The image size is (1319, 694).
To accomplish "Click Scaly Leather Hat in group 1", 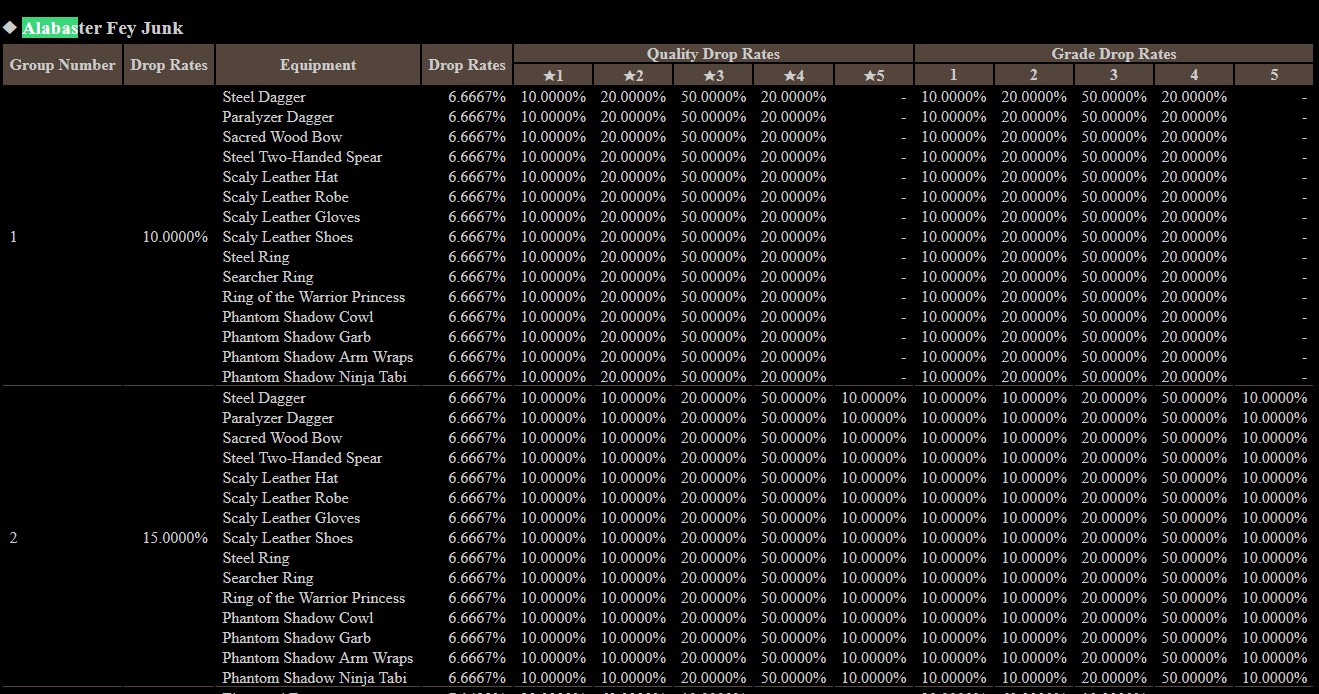I will click(280, 177).
